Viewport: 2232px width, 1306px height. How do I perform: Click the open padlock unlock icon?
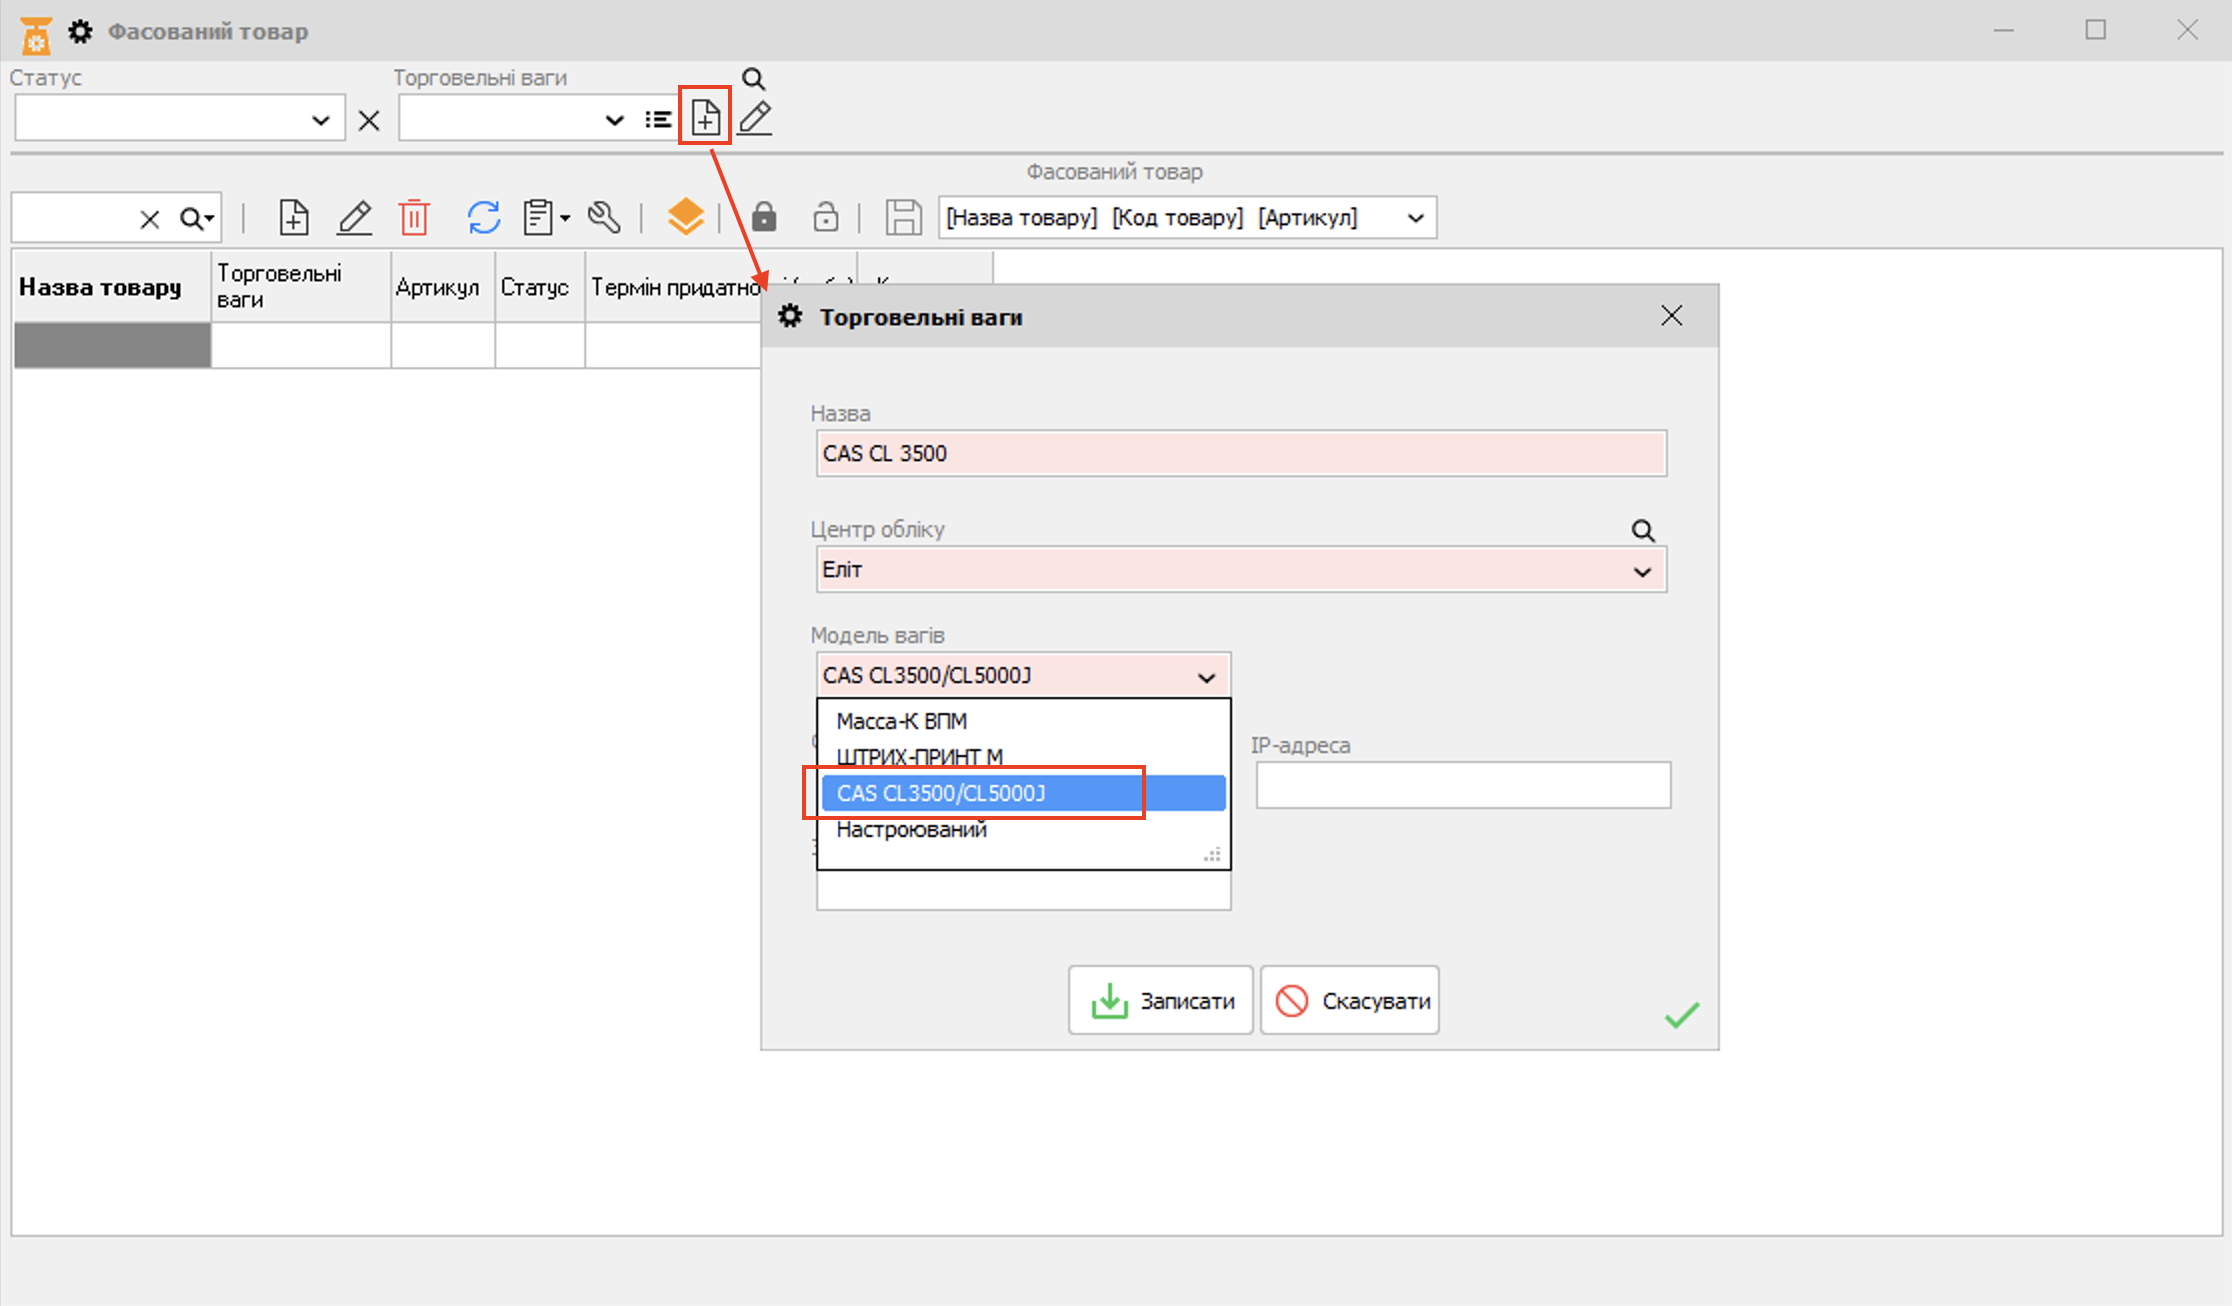point(826,217)
